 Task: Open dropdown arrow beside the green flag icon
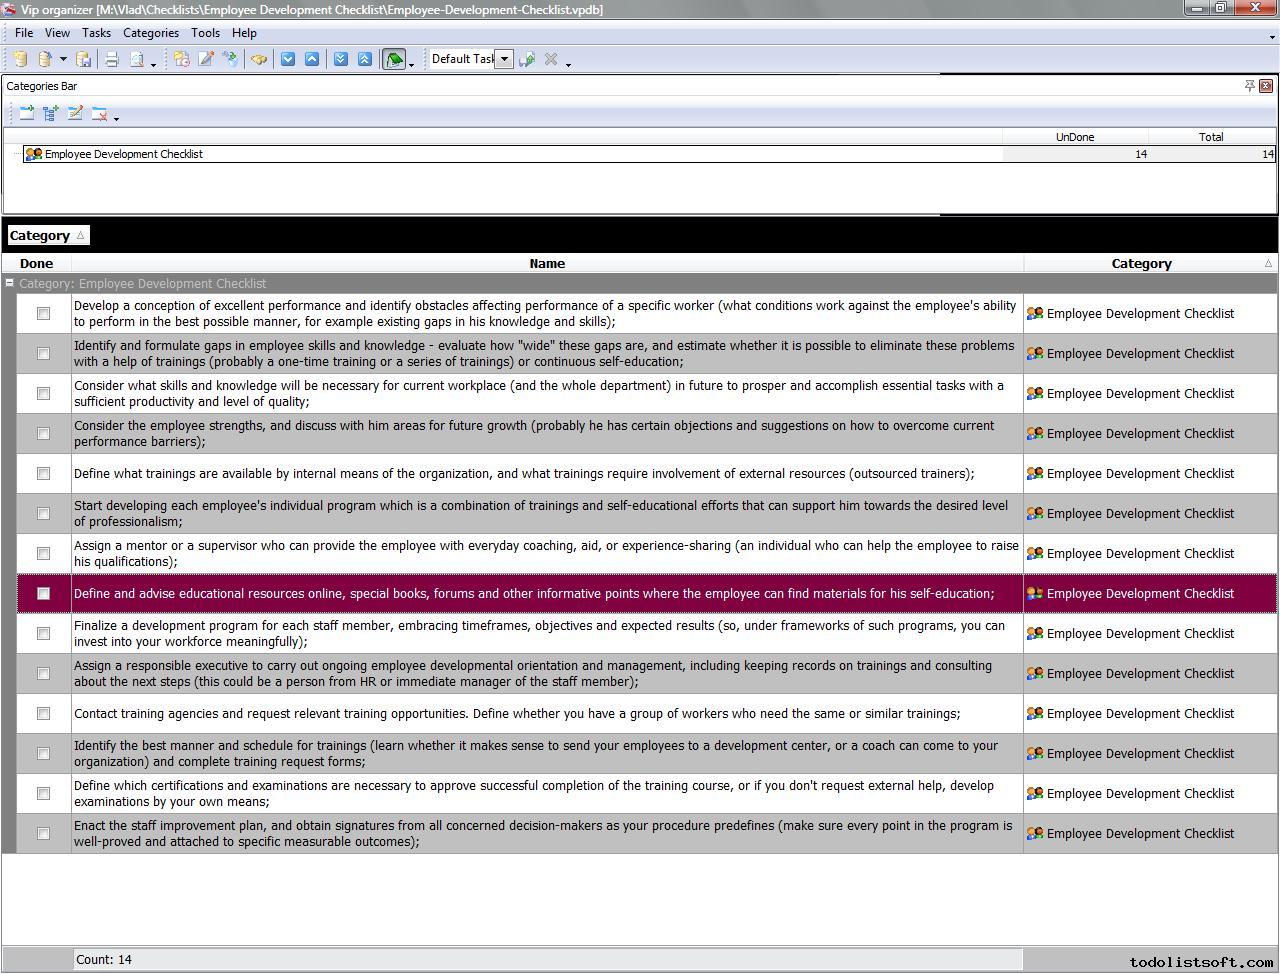click(x=412, y=62)
